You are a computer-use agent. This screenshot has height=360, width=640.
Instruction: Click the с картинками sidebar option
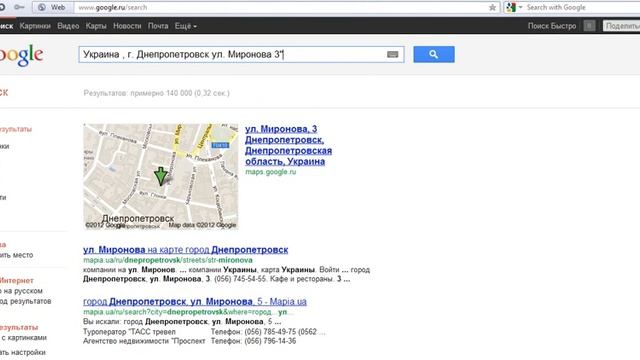coord(24,338)
